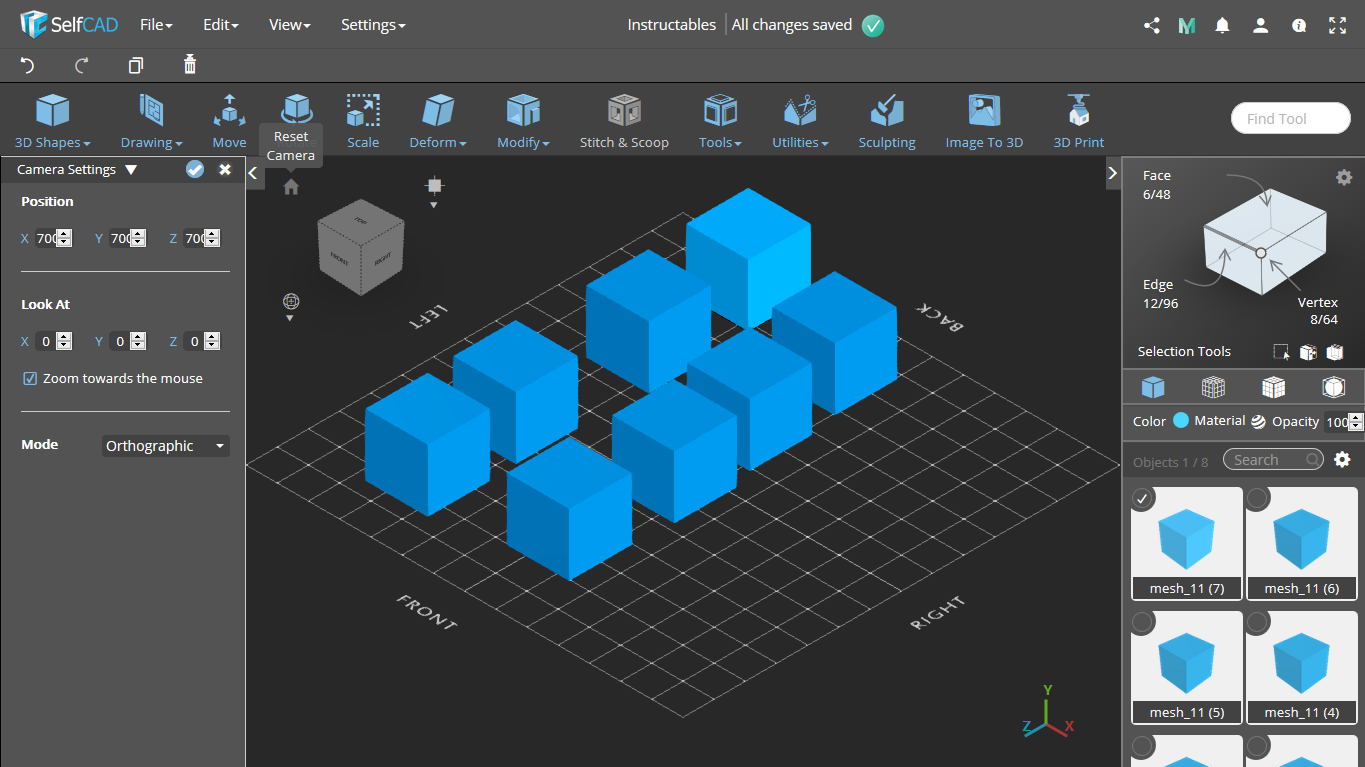This screenshot has width=1365, height=767.
Task: Click the Delete trash icon
Action: [190, 65]
